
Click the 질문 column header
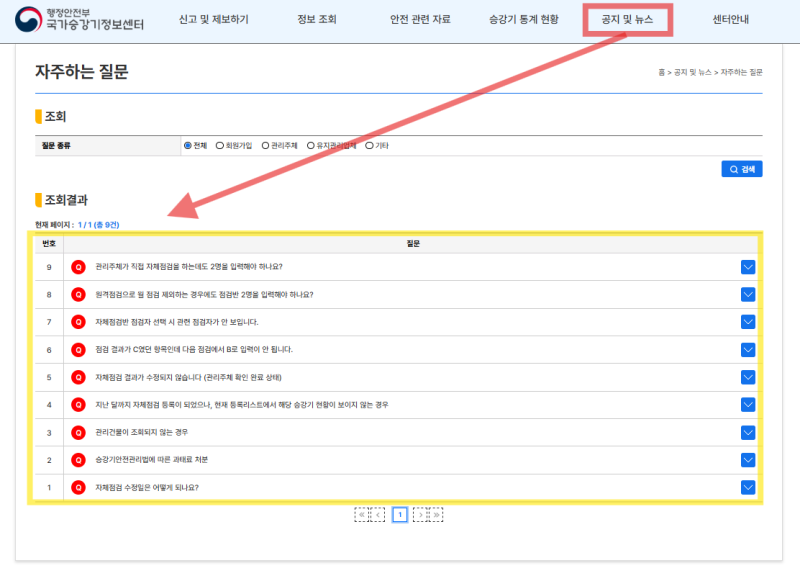pyautogui.click(x=413, y=244)
